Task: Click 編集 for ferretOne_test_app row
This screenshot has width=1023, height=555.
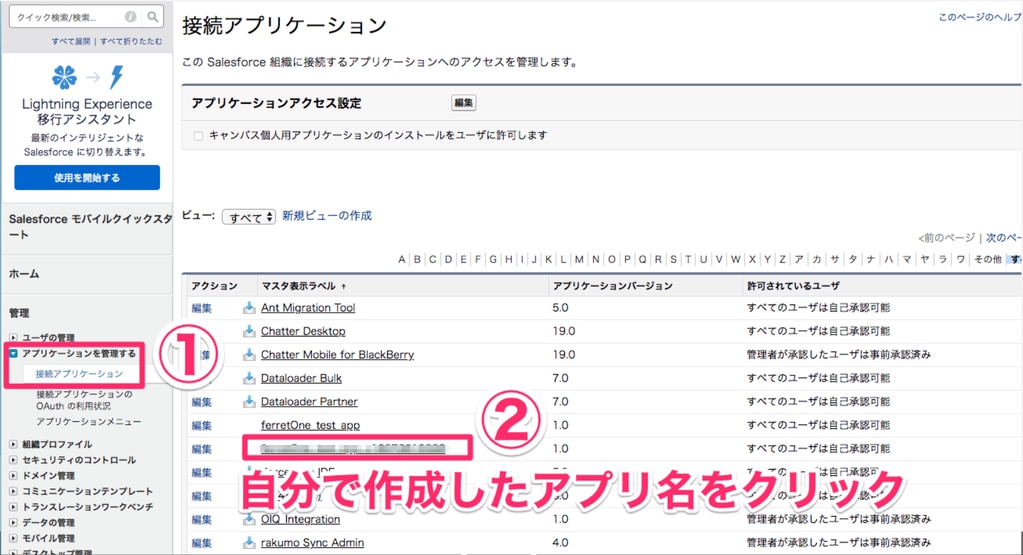Action: (202, 426)
